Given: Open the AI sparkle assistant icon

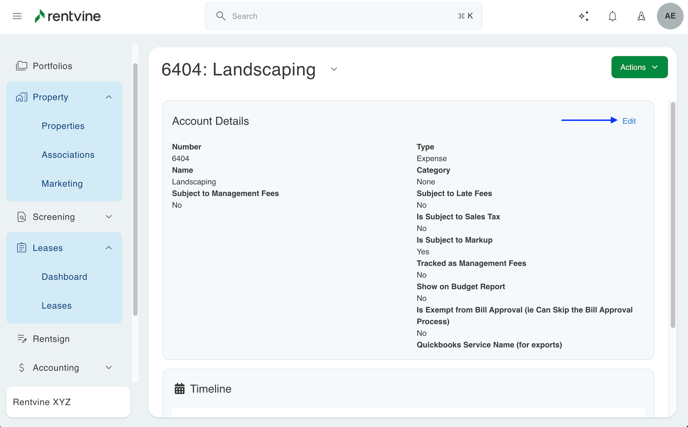Looking at the screenshot, I should 583,16.
